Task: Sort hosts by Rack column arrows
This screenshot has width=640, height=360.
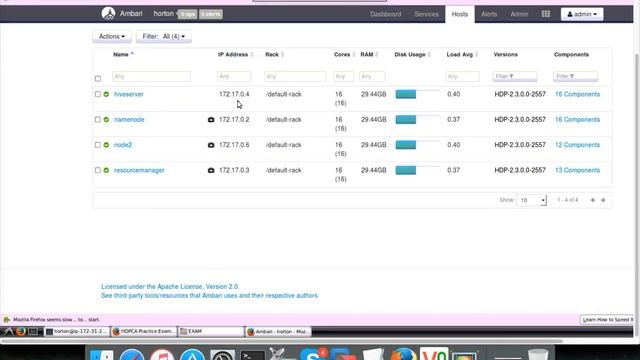Action: point(282,55)
